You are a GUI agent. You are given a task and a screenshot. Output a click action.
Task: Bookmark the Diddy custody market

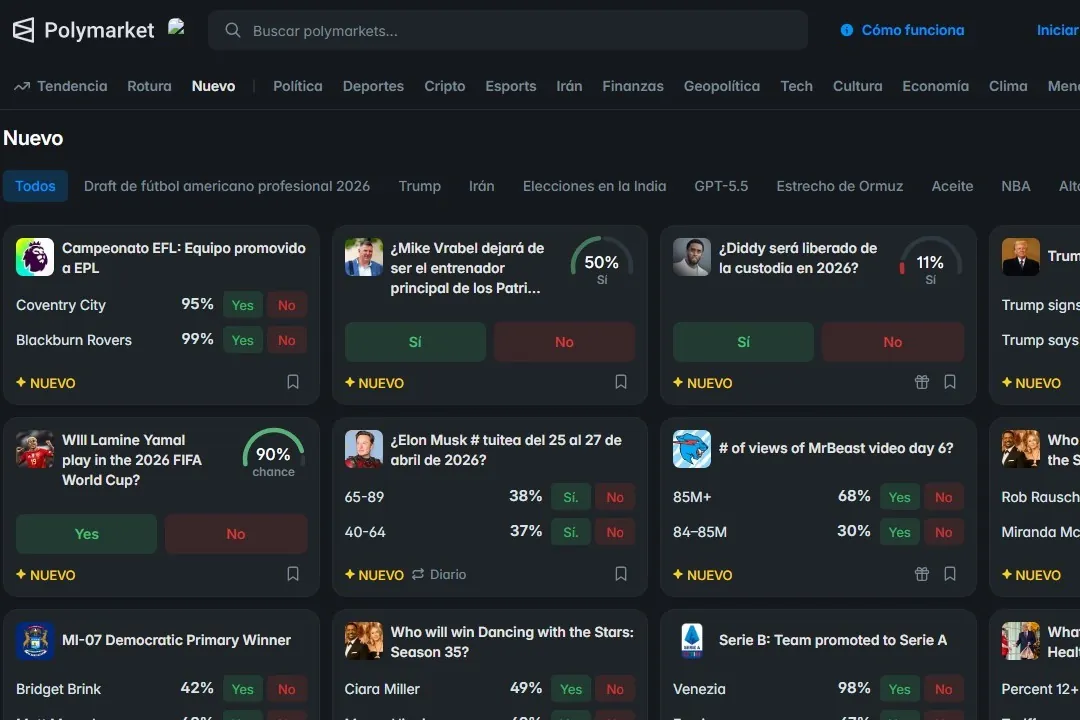(950, 382)
